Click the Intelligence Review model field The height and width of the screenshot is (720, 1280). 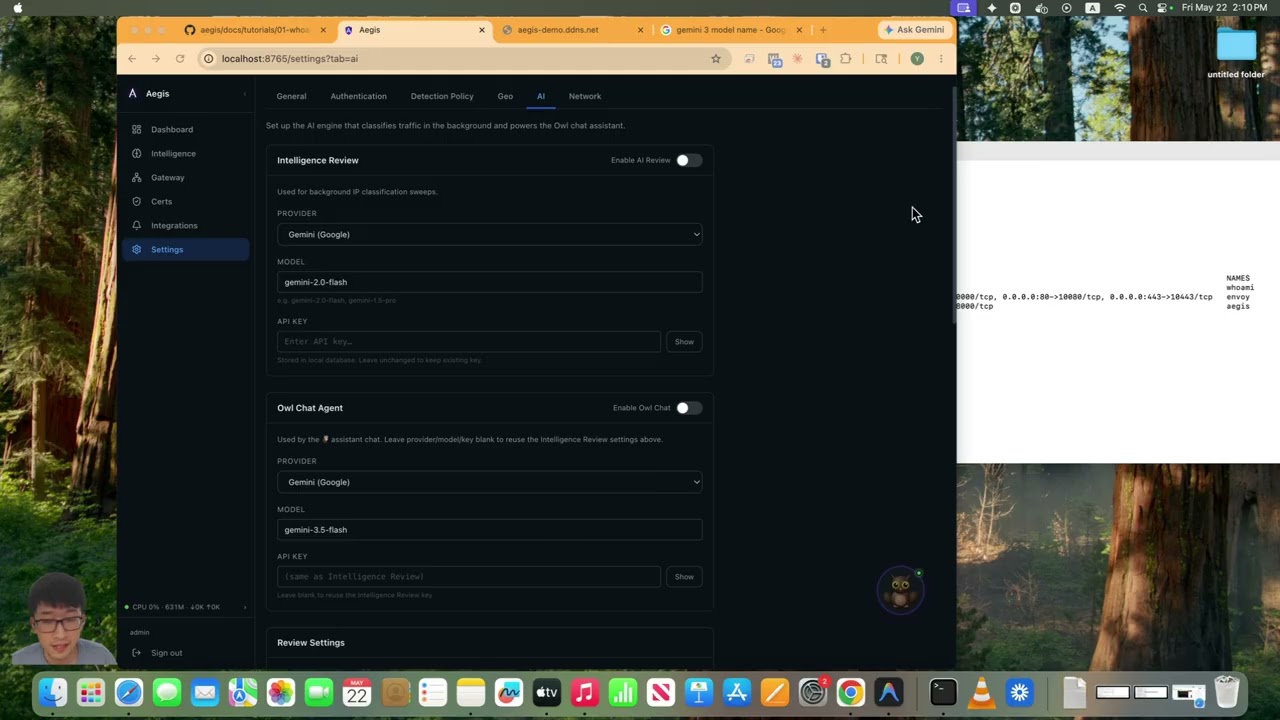pos(490,282)
